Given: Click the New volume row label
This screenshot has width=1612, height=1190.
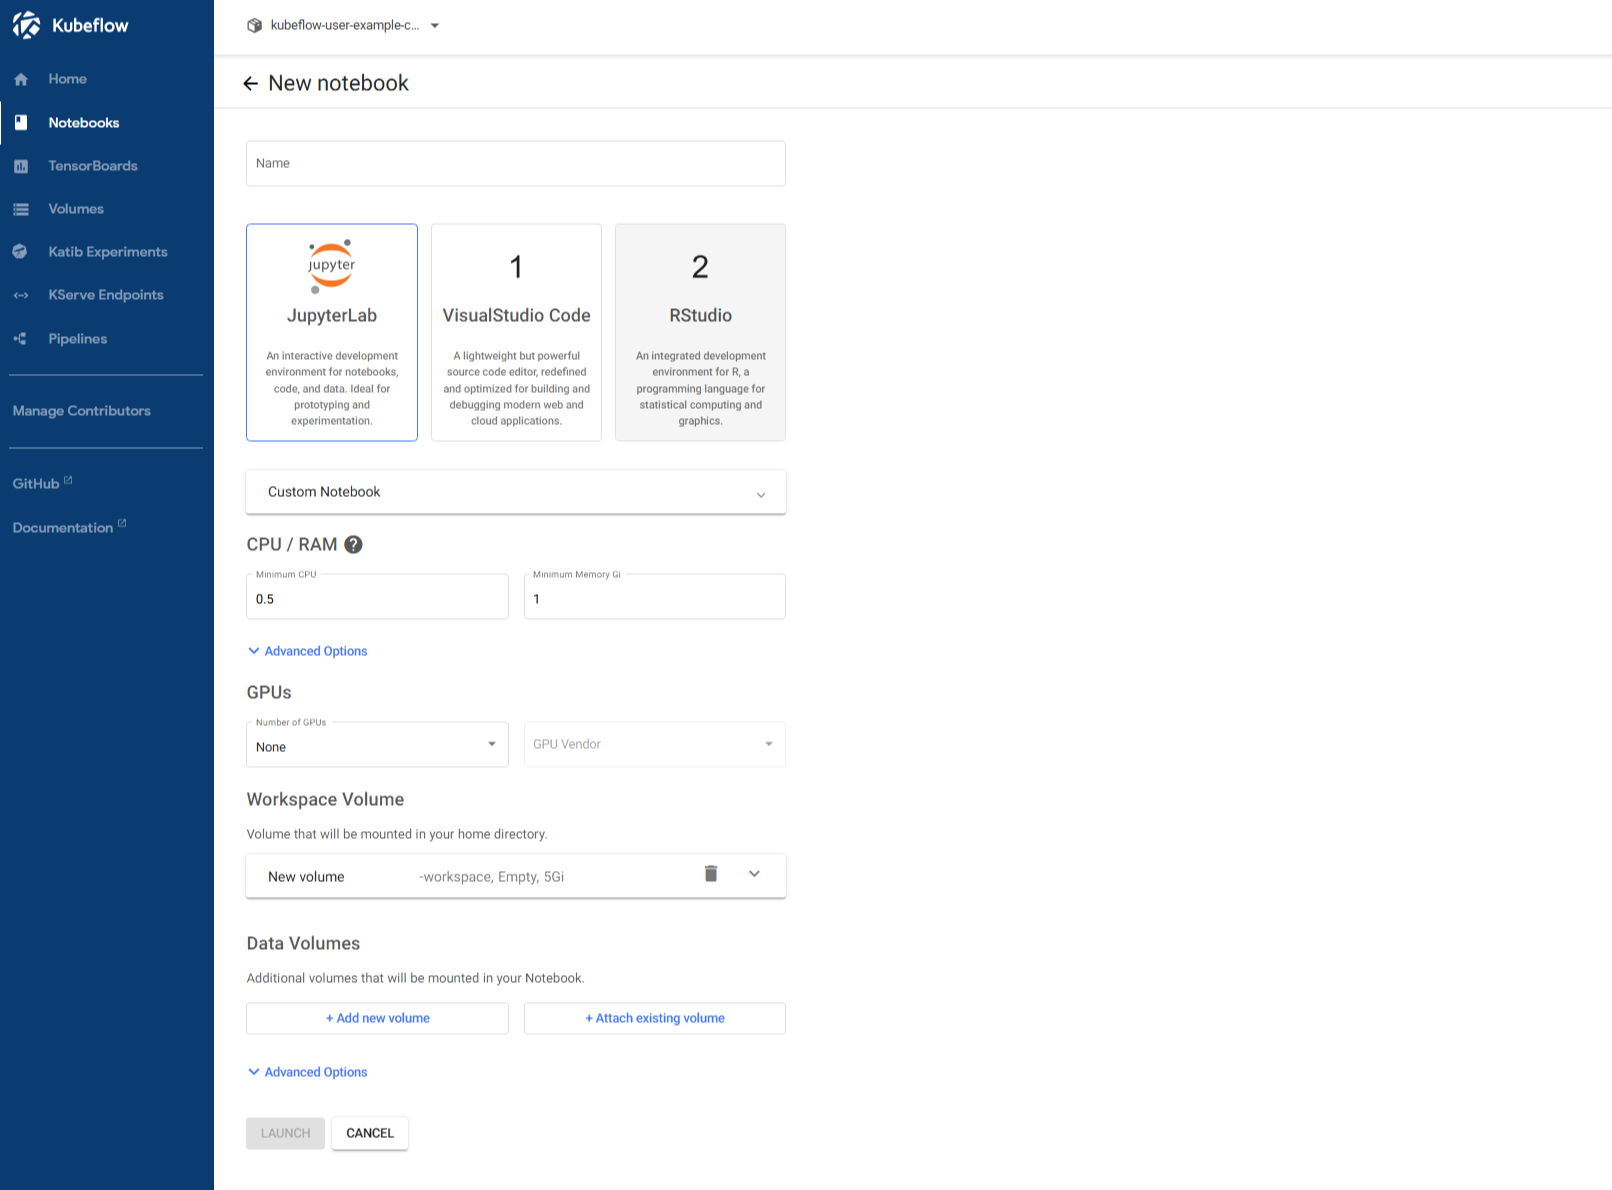Looking at the screenshot, I should [306, 877].
